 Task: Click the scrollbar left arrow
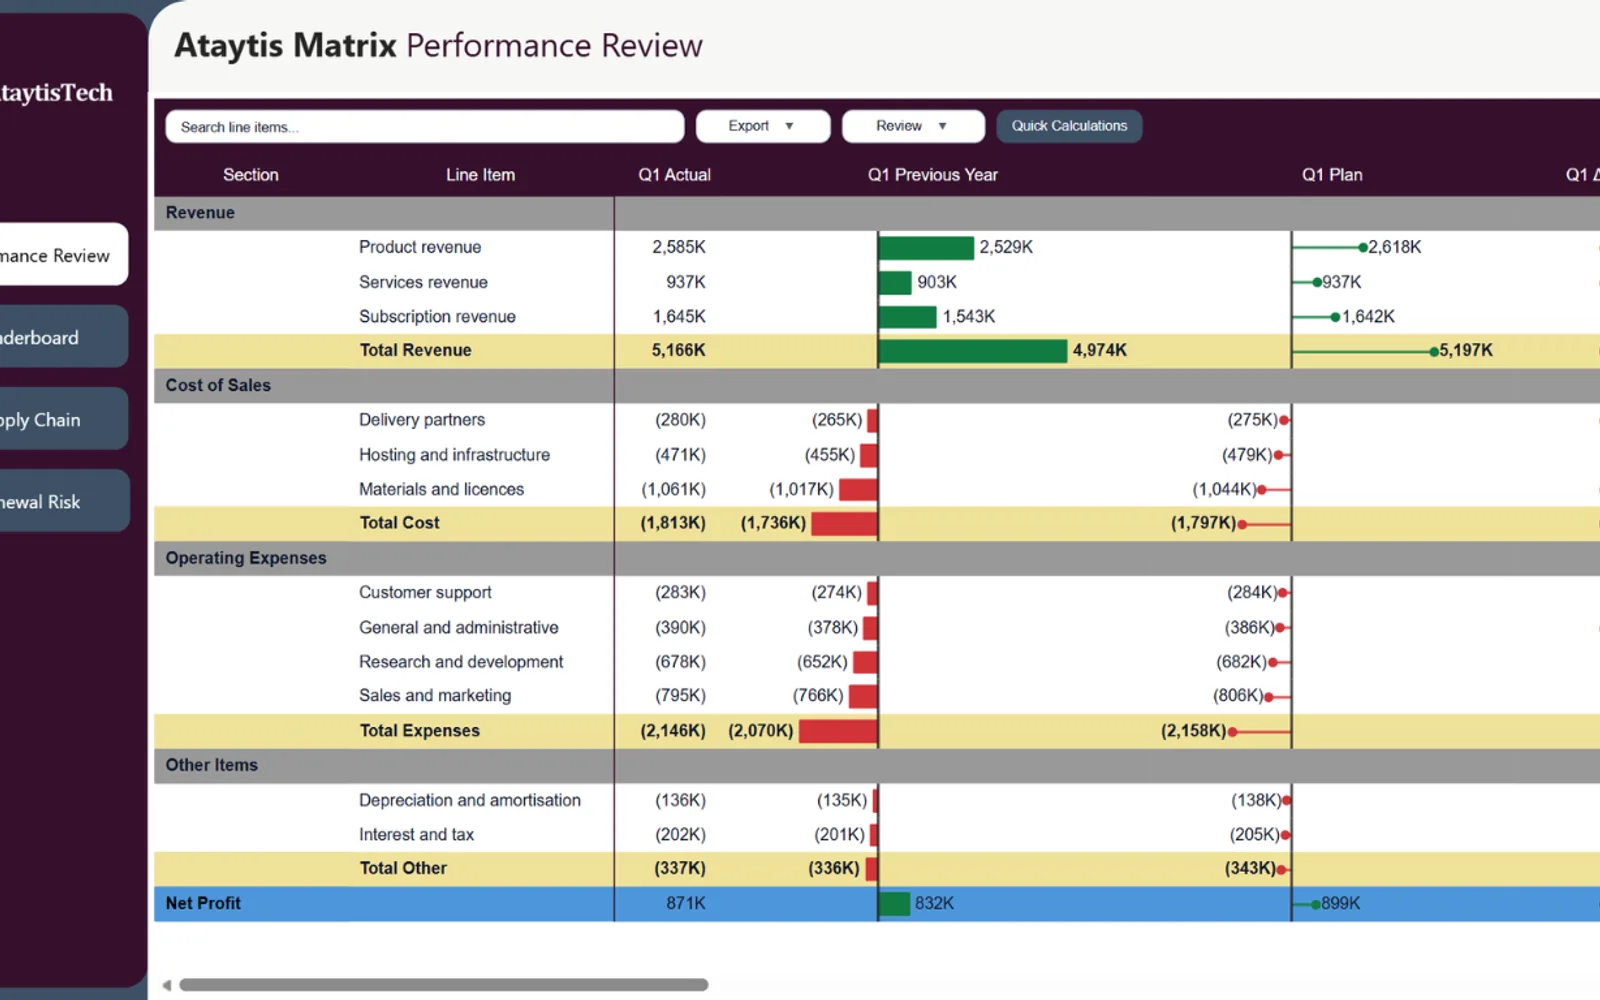tap(167, 985)
